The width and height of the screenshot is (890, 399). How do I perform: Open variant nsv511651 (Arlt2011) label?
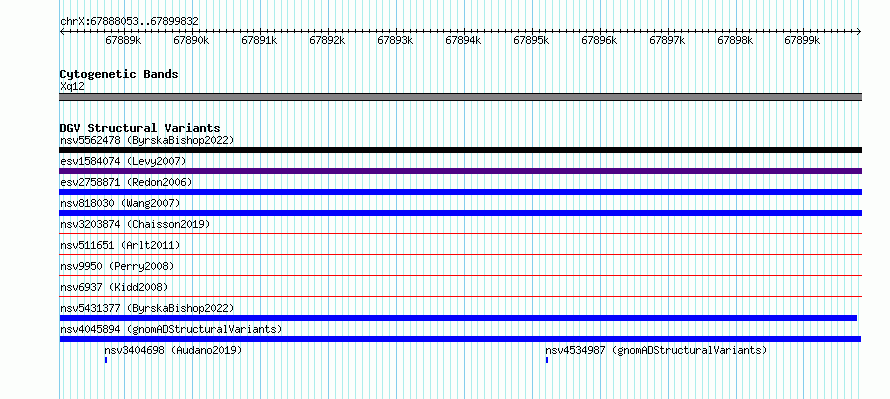coord(120,245)
